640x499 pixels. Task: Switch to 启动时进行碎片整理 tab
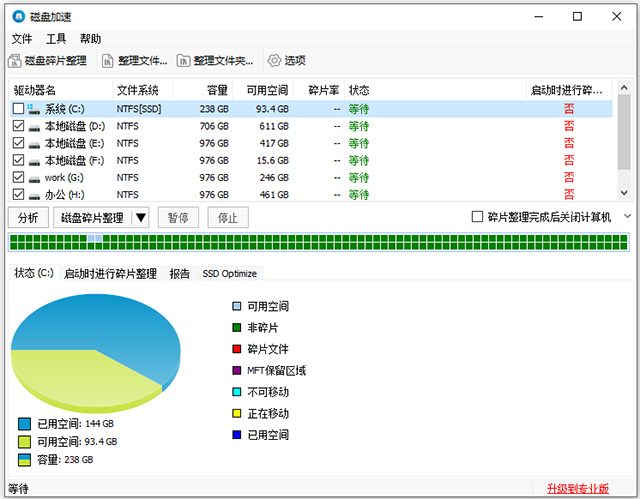coord(110,273)
